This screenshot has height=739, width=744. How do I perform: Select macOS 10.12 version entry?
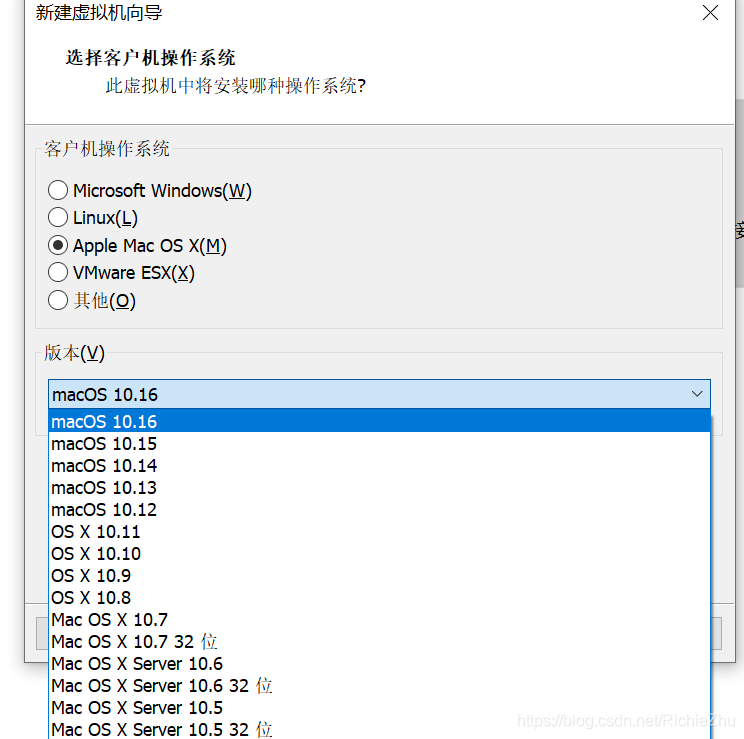coord(379,510)
